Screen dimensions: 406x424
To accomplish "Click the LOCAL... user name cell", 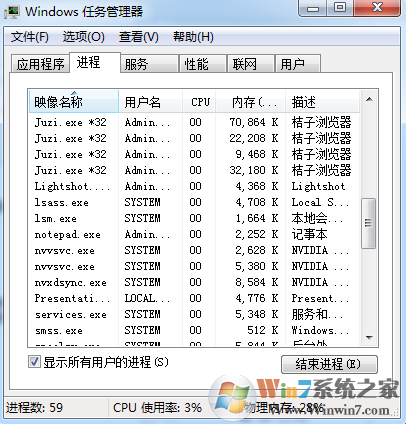I will click(x=147, y=298).
